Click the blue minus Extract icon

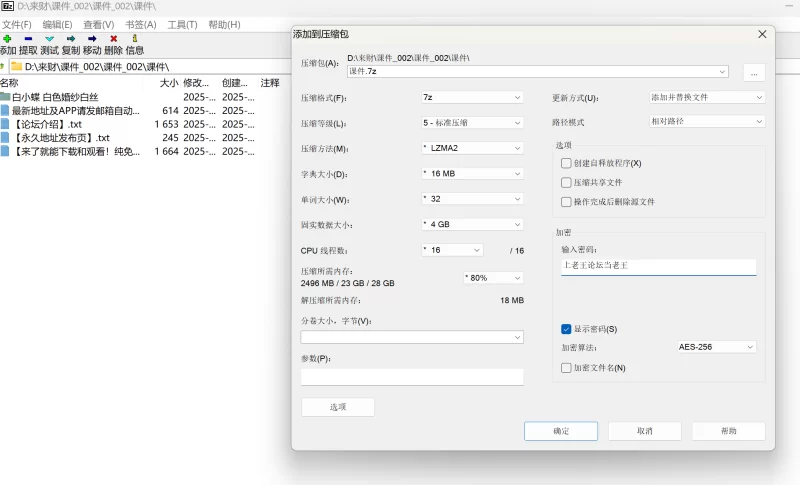28,39
